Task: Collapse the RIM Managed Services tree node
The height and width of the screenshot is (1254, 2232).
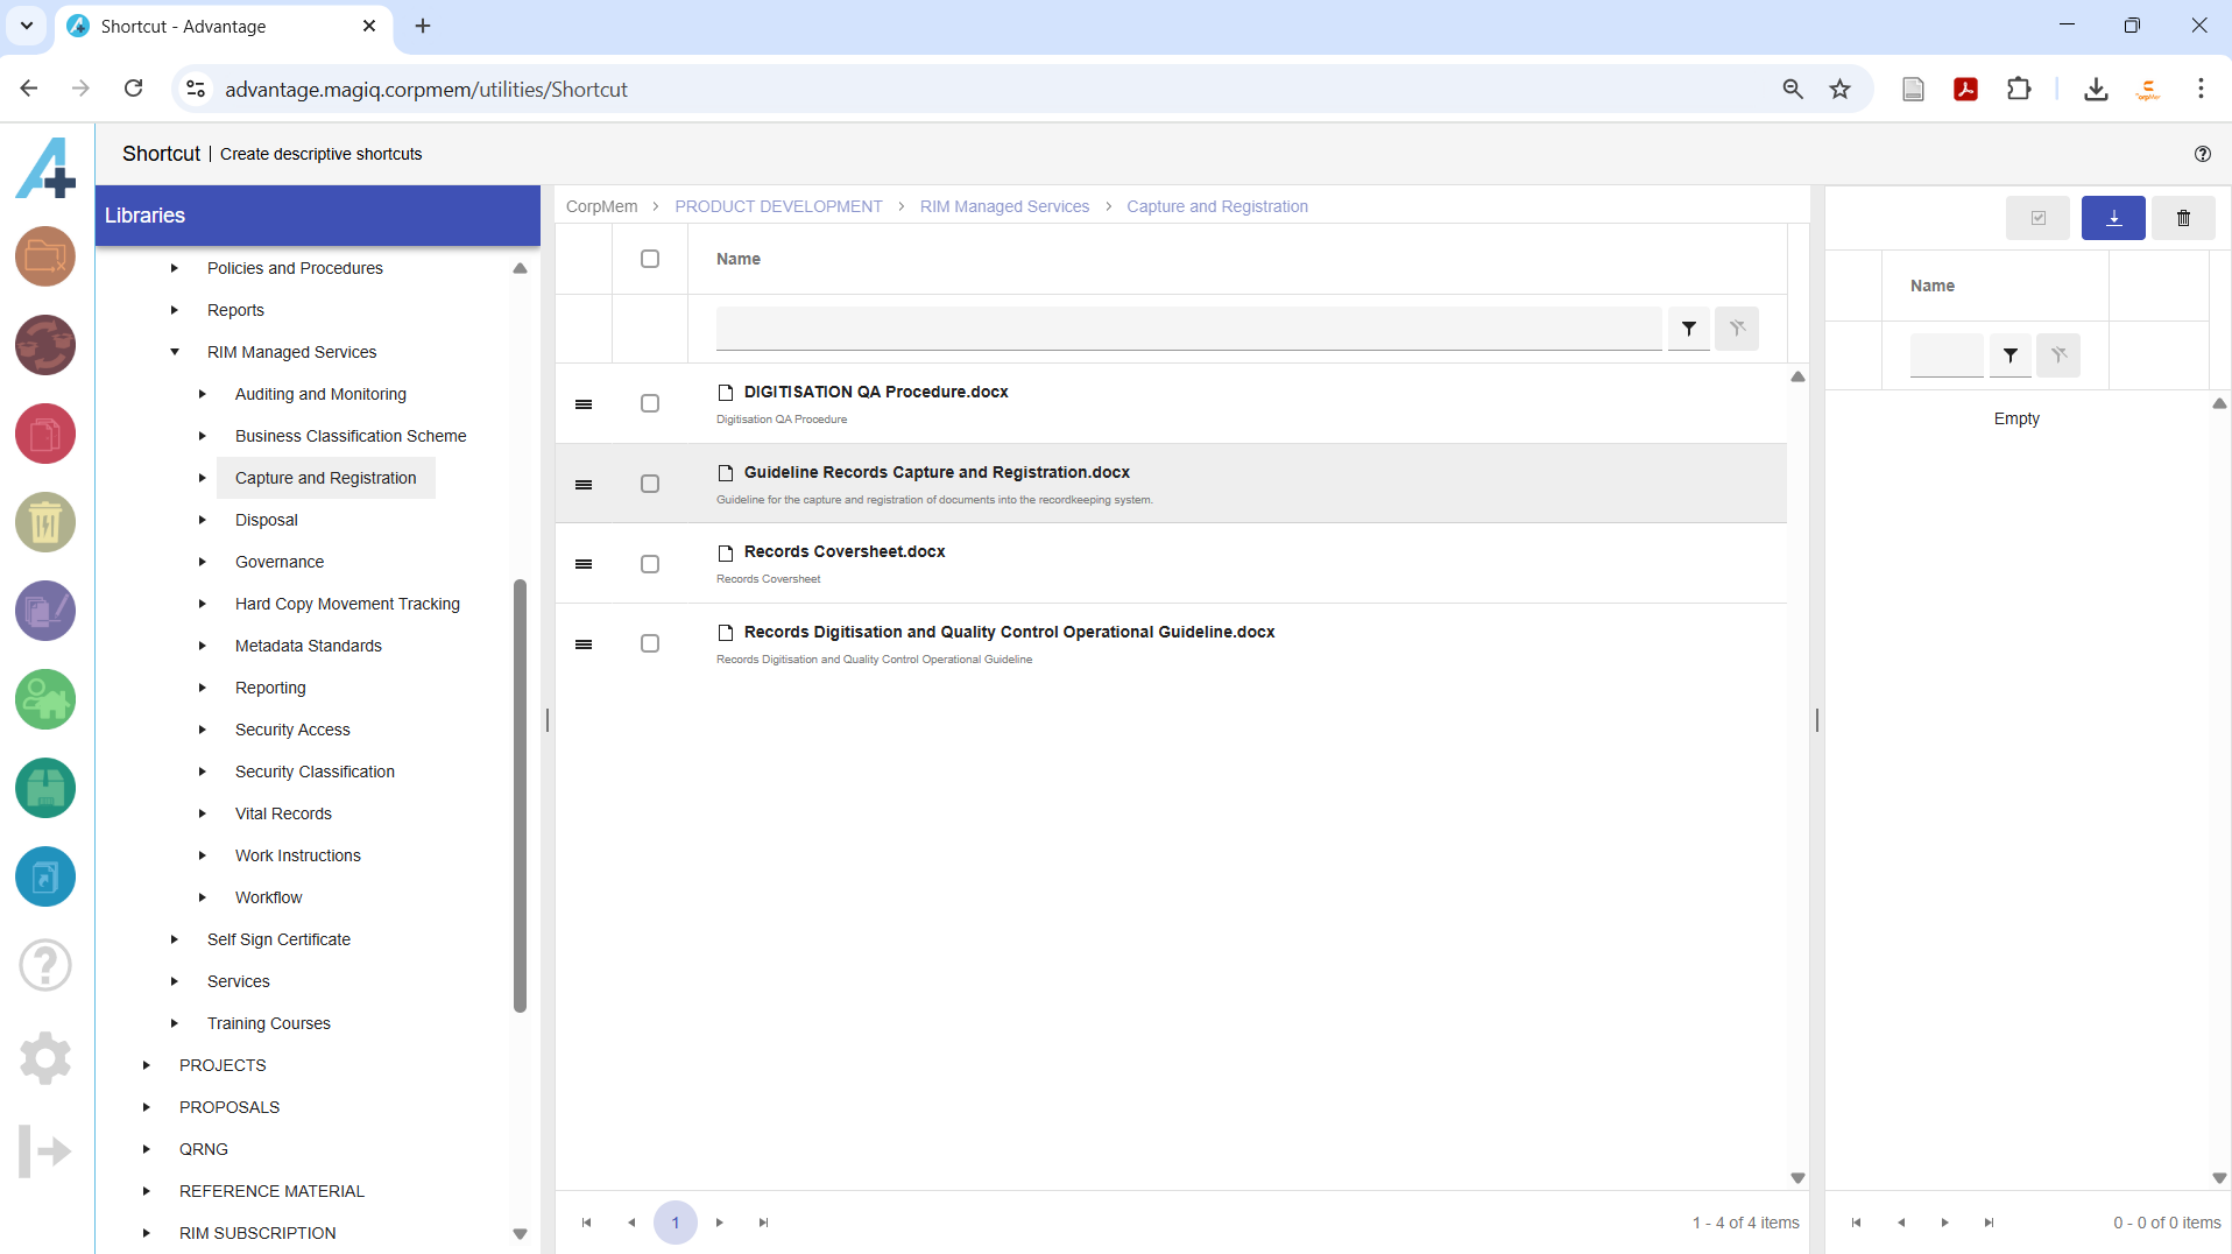Action: 174,351
